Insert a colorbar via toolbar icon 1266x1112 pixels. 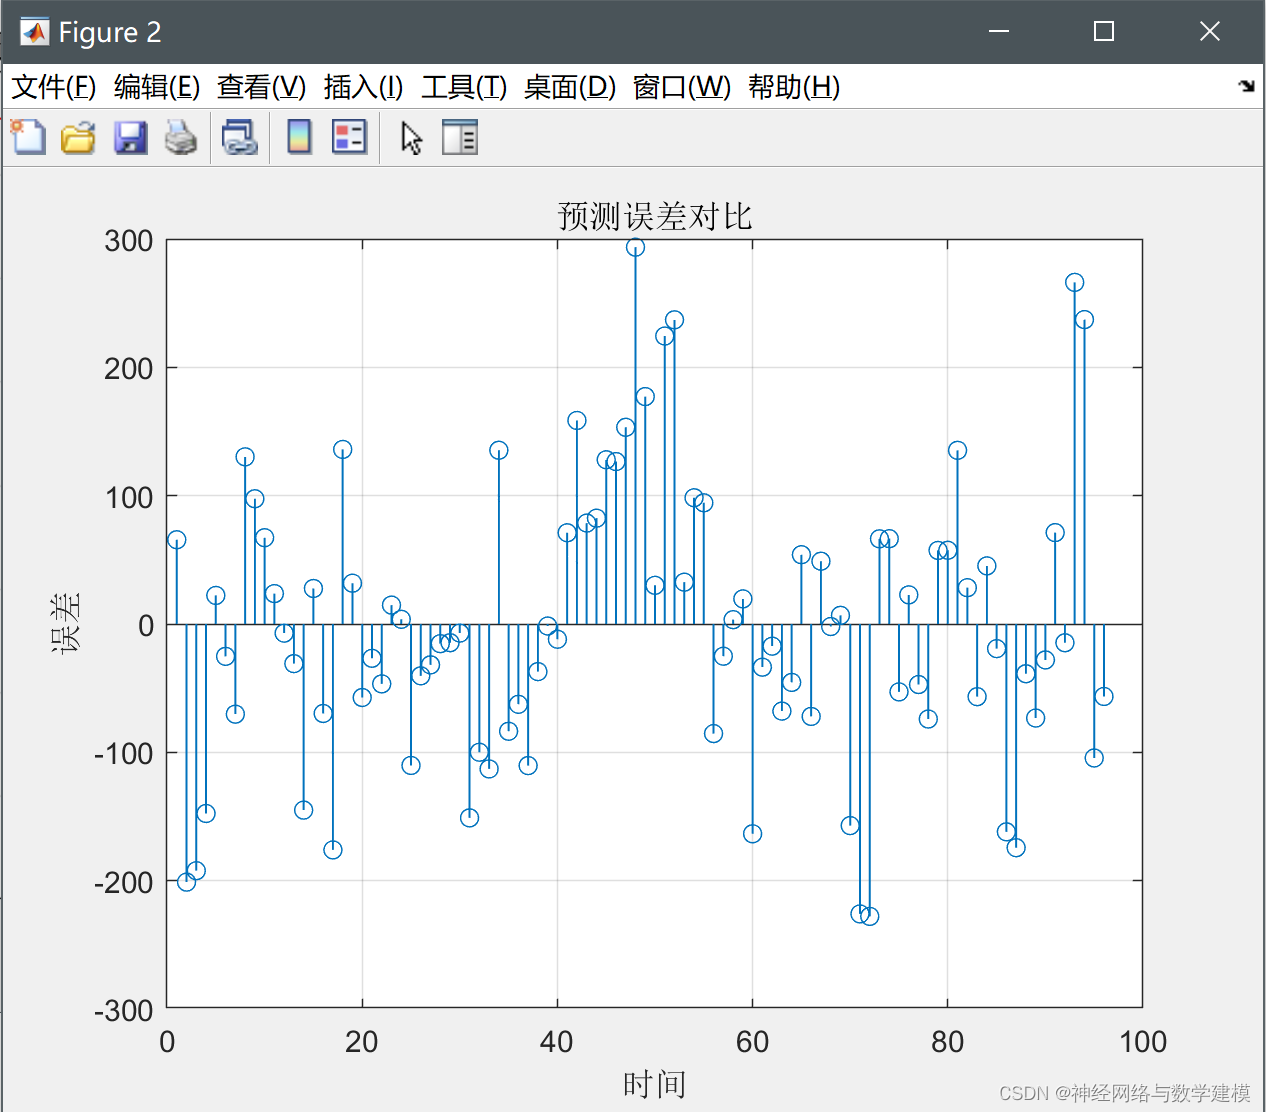coord(299,137)
